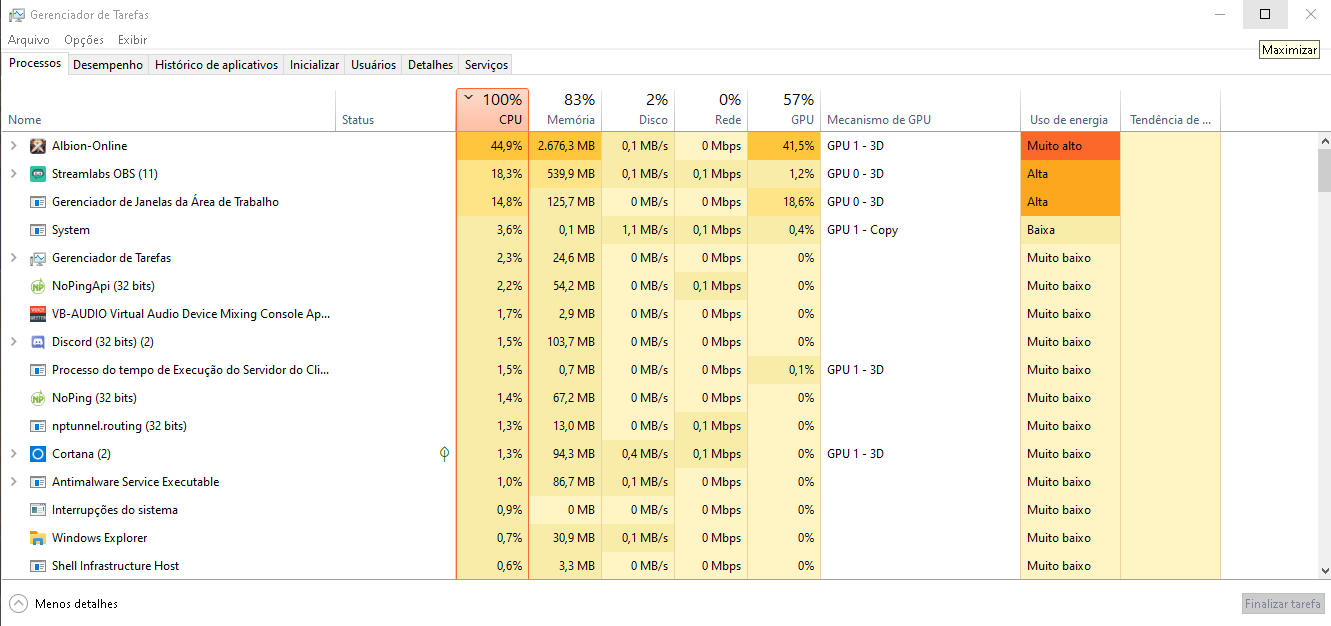
Task: Select the Interrupções do sistema process name
Action: (x=115, y=510)
